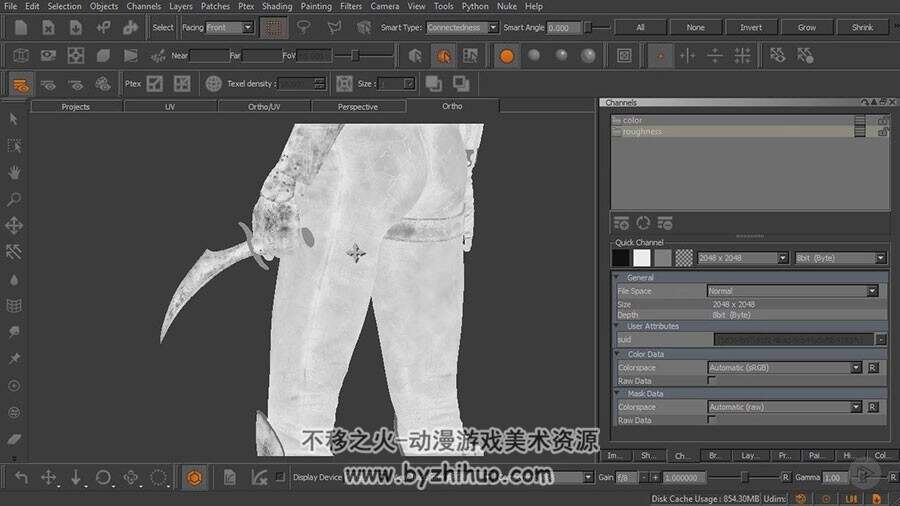Click the new project file icon
Image resolution: width=900 pixels, height=506 pixels.
(21, 27)
